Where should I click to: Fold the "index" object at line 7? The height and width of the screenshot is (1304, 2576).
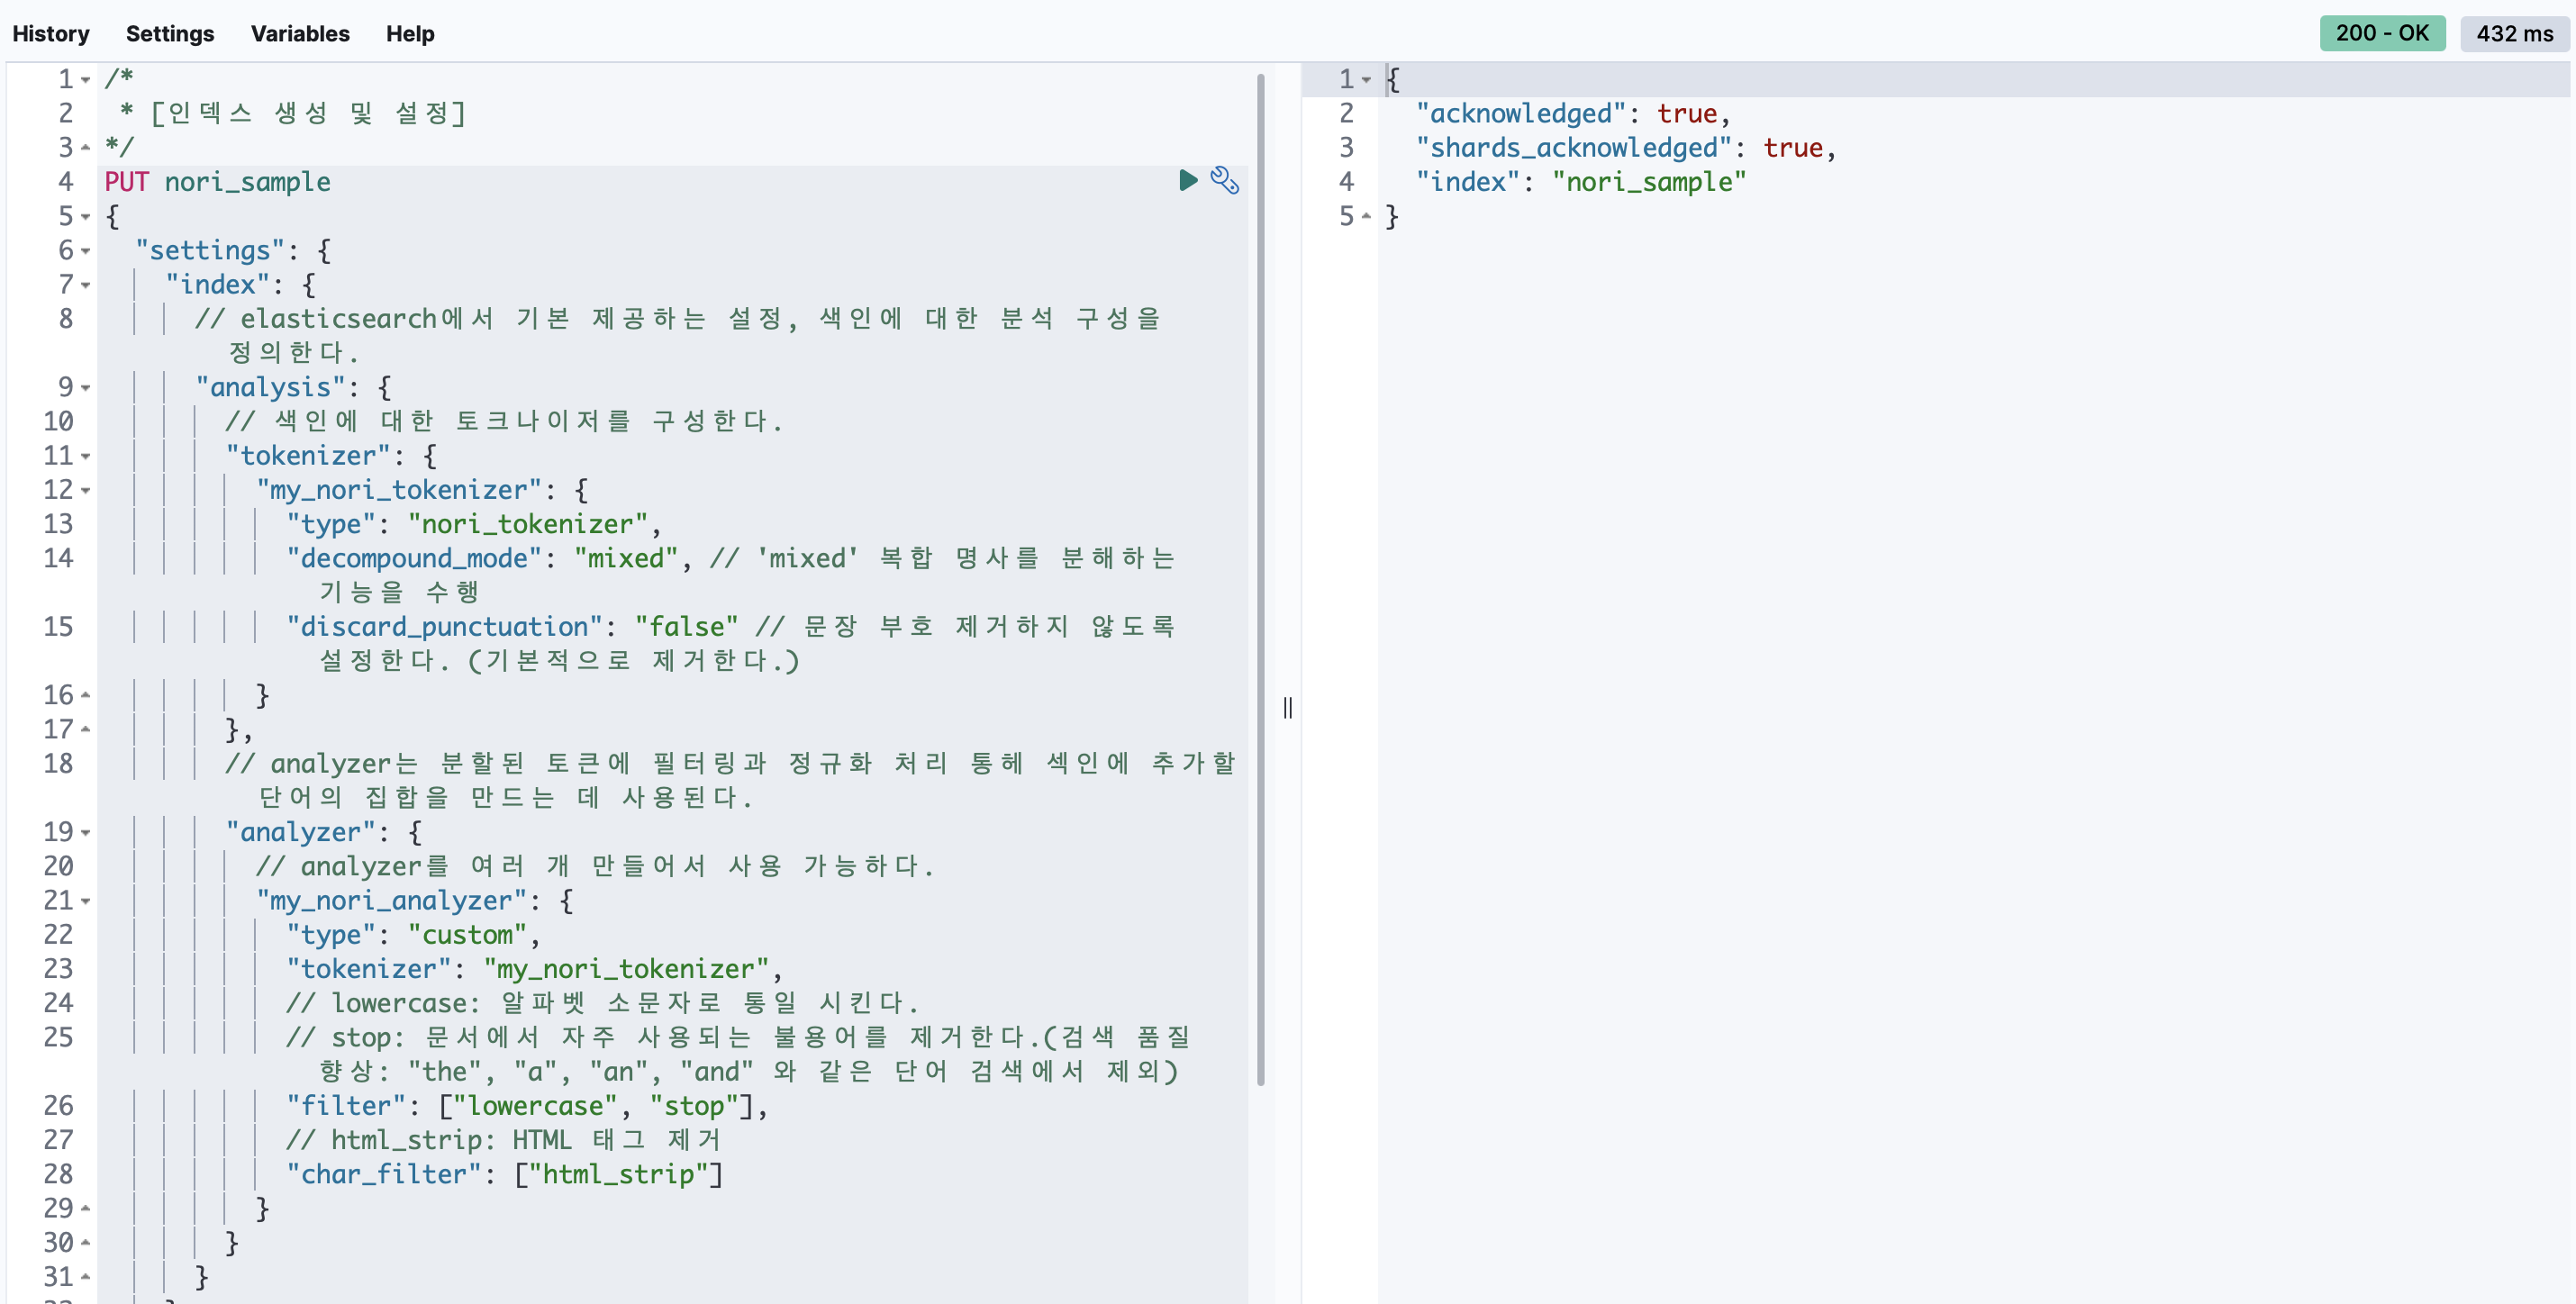pyautogui.click(x=86, y=285)
